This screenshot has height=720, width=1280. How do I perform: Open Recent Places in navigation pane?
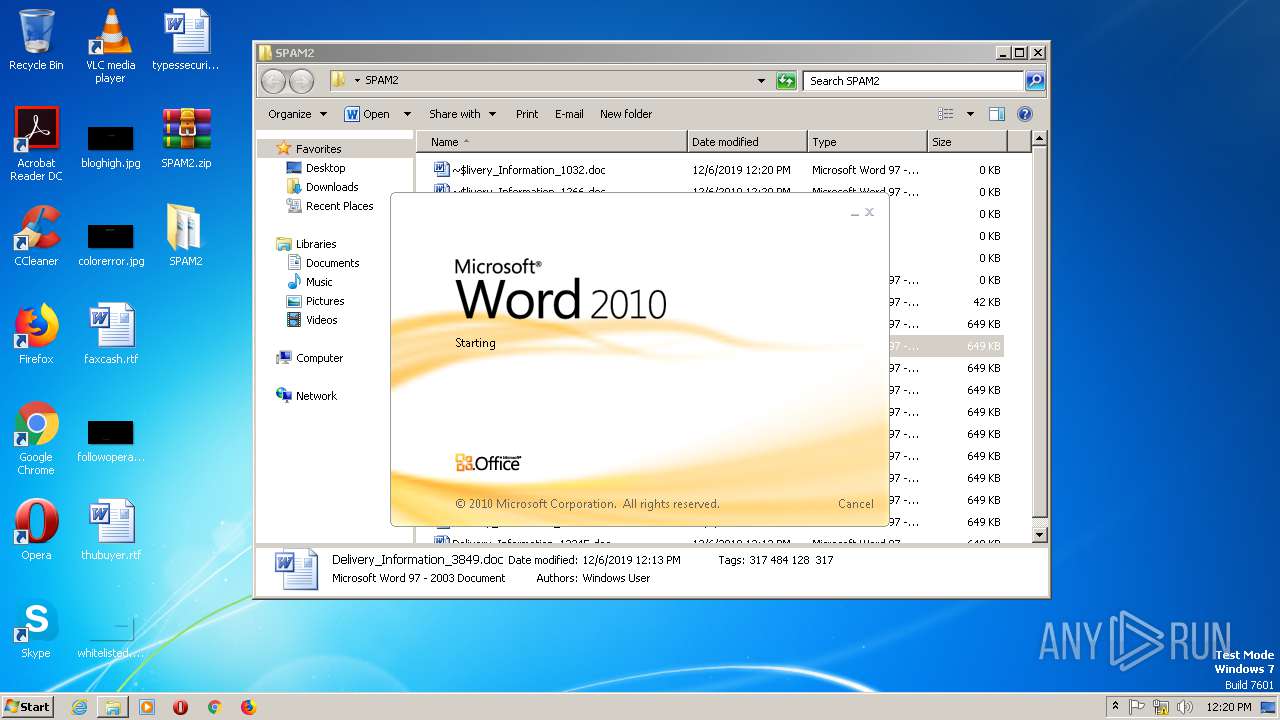pos(339,206)
